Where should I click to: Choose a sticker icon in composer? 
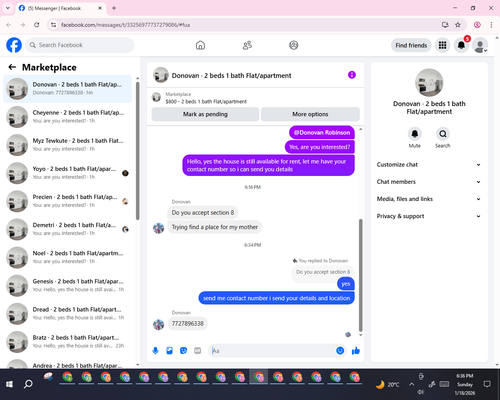[183, 351]
